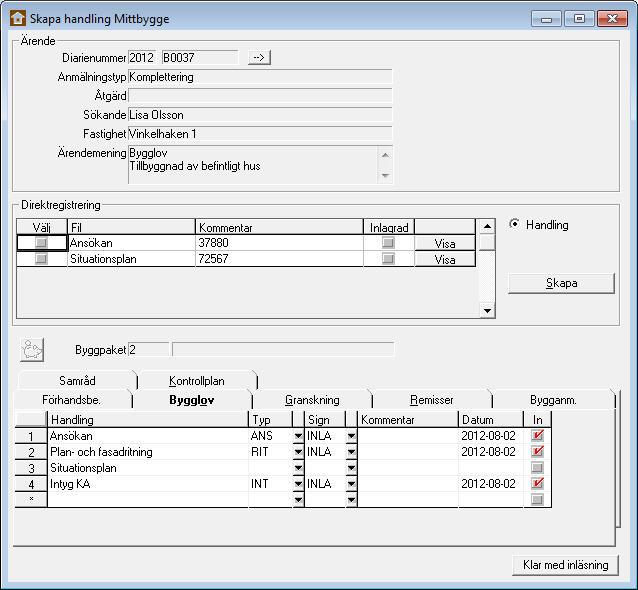Check the In checkbox for row 3 Situationsplan
Screen dimensions: 638x590
[537, 468]
